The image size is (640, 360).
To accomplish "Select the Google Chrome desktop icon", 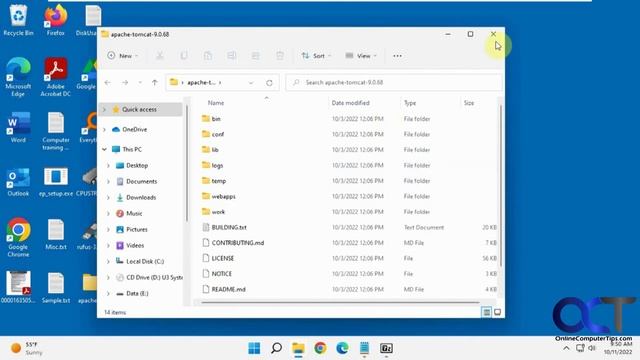I will 18,238.
